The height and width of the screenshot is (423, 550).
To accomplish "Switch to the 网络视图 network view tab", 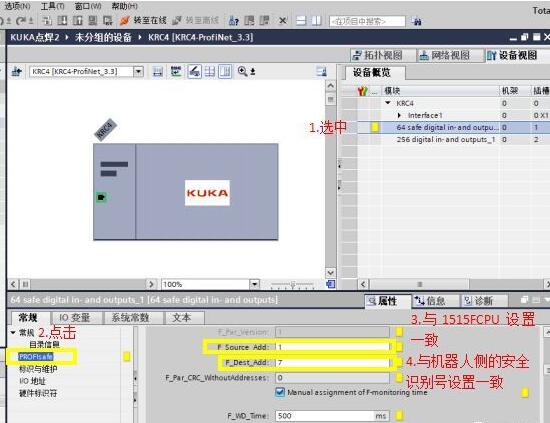I will click(x=444, y=55).
